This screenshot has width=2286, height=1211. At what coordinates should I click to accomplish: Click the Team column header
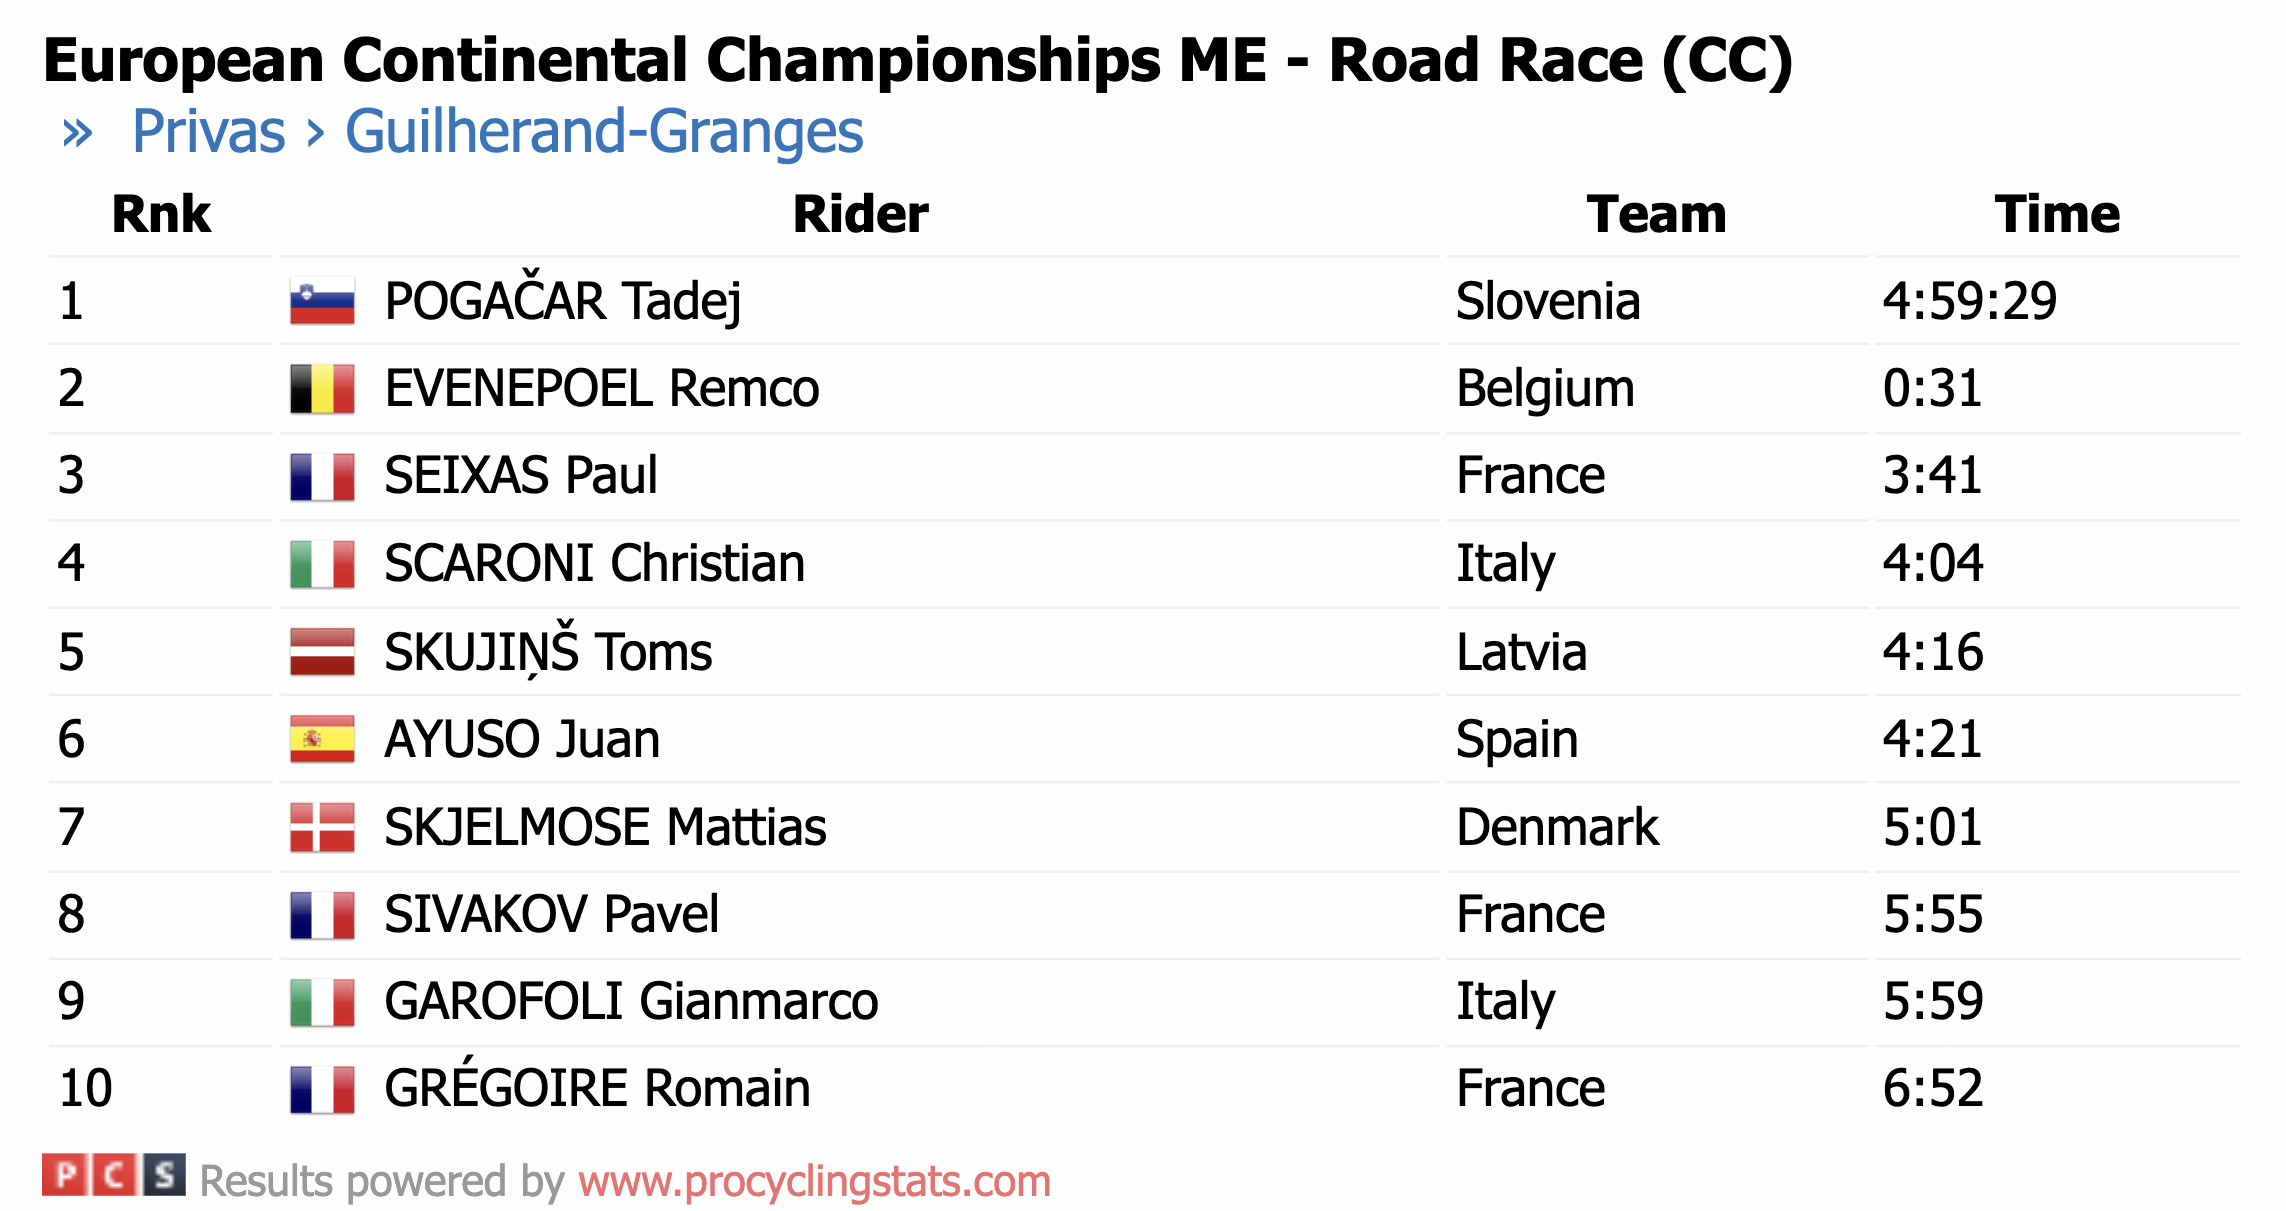click(x=1656, y=214)
